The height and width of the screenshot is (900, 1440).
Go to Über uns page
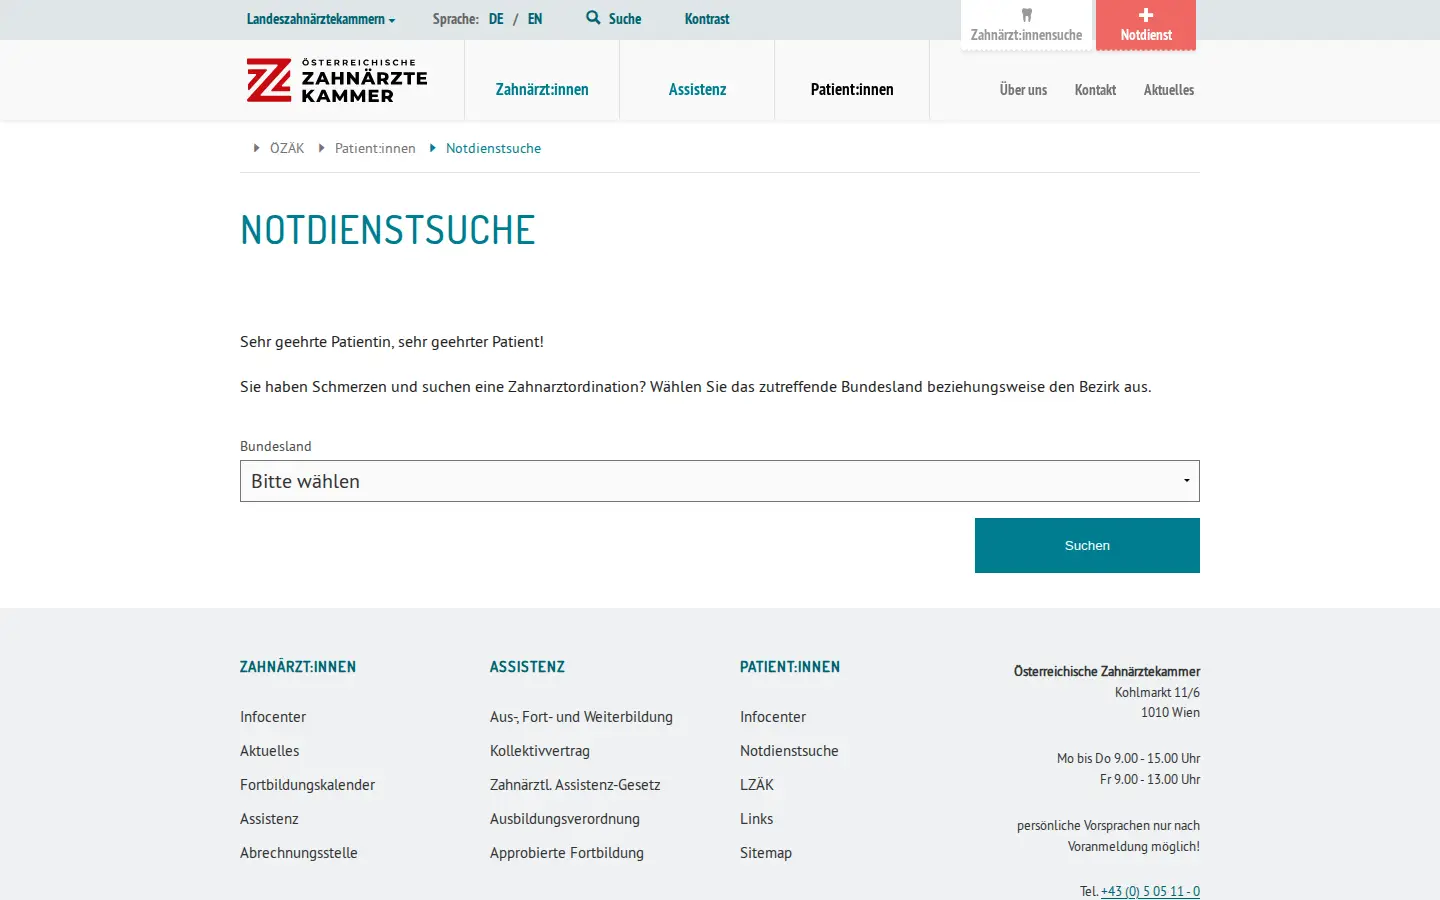(x=1023, y=90)
